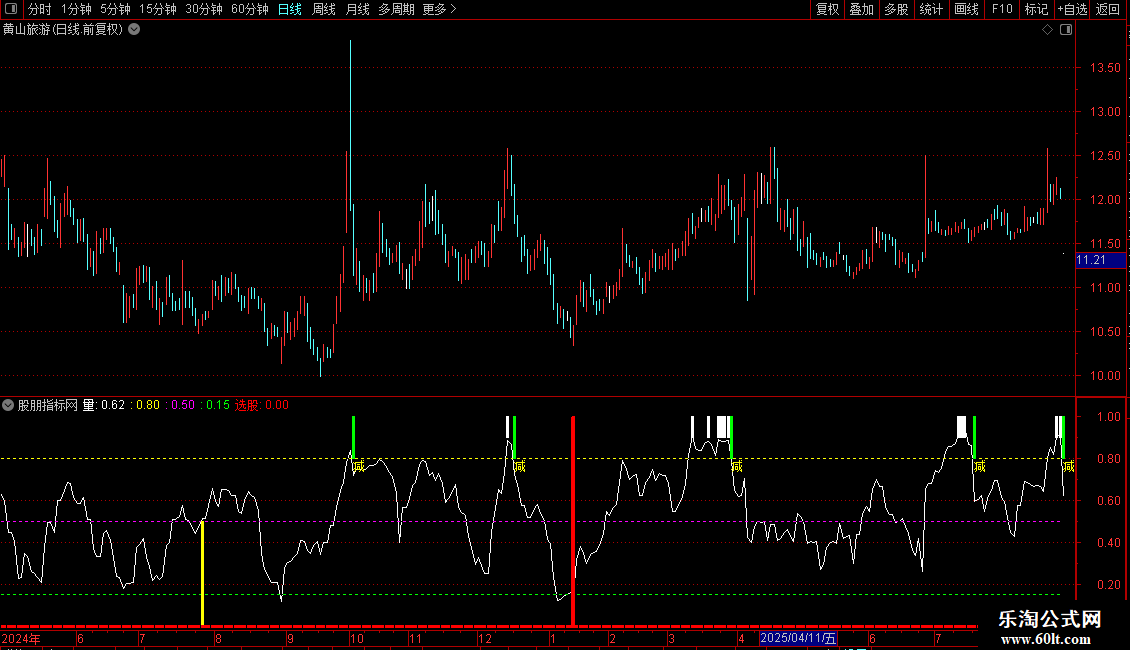Select 1分钟 period
Image resolution: width=1130 pixels, height=650 pixels.
point(76,9)
